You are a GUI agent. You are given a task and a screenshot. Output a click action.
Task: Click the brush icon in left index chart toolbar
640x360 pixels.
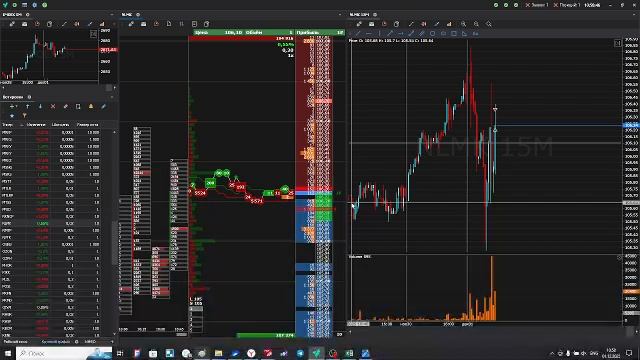tap(90, 24)
